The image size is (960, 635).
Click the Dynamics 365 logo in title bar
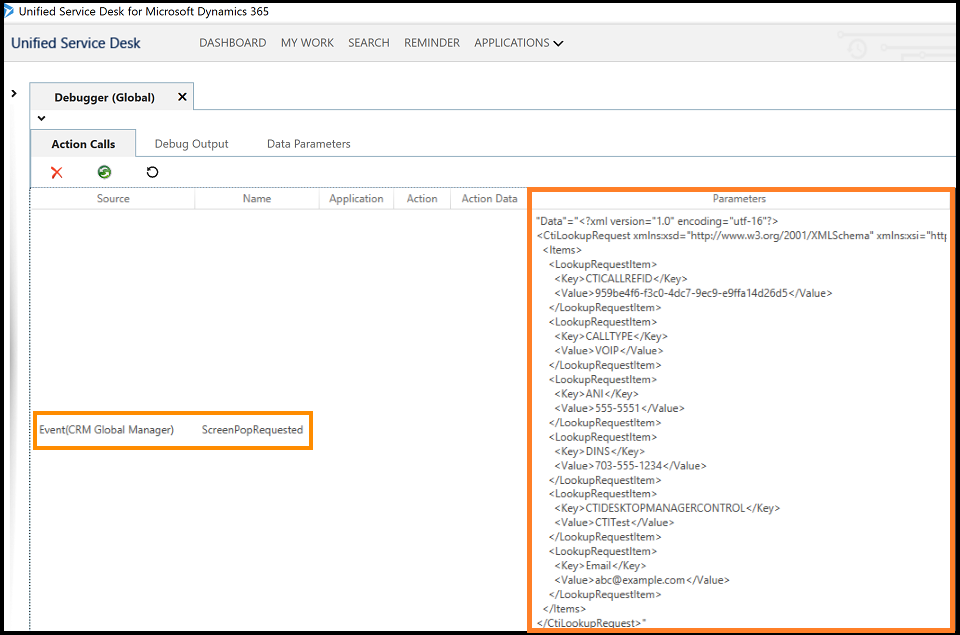[x=9, y=11]
